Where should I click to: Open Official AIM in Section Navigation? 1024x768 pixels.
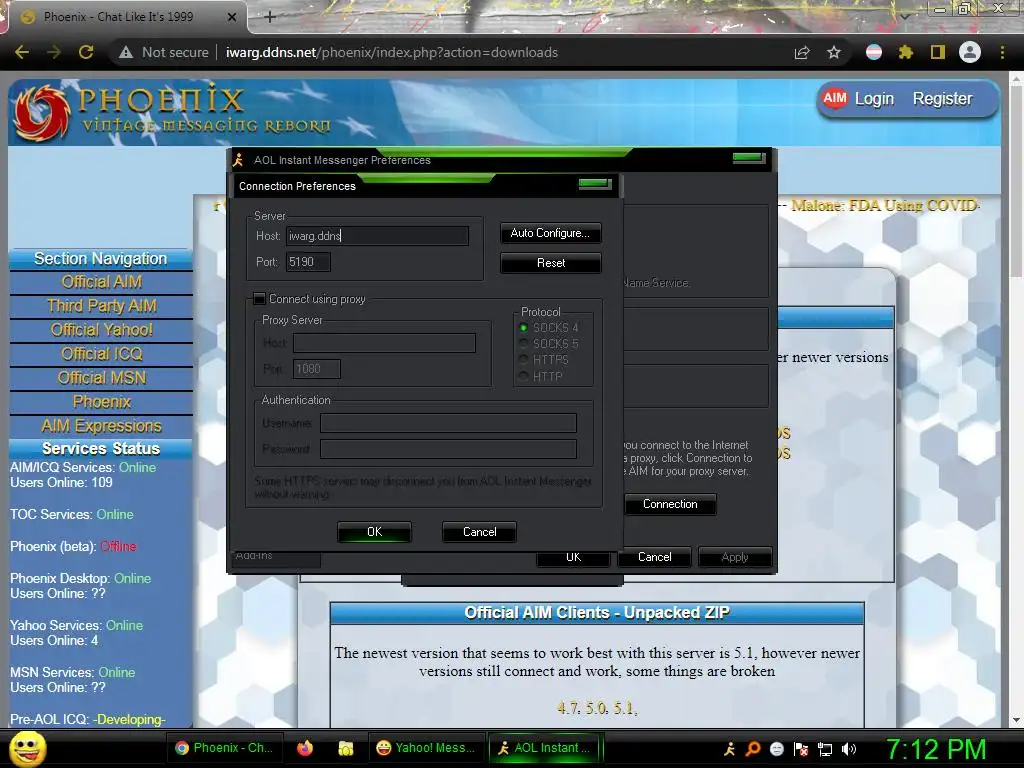(101, 282)
